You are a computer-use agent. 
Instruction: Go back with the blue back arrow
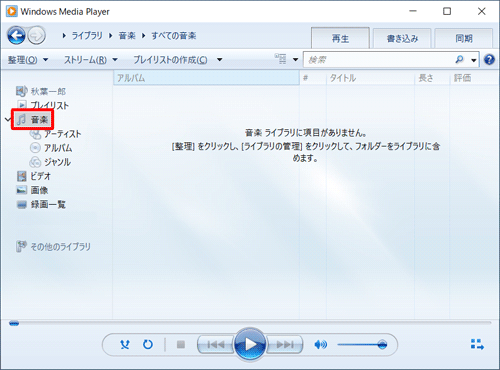(16, 35)
